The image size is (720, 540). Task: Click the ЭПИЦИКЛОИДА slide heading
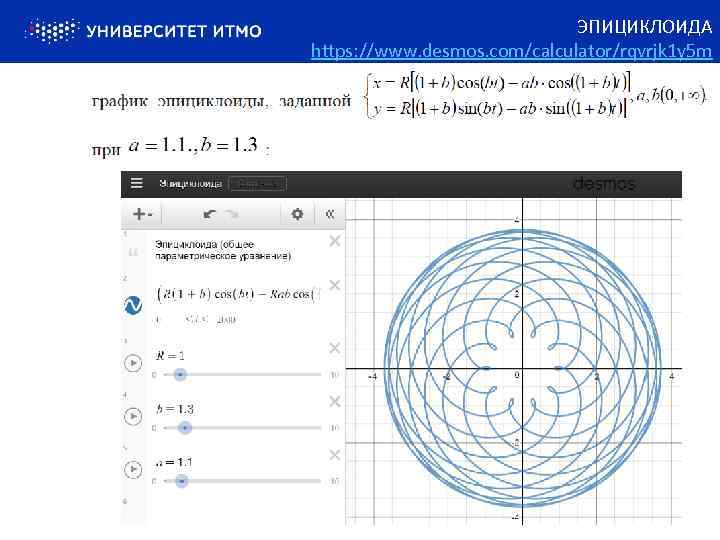[644, 27]
